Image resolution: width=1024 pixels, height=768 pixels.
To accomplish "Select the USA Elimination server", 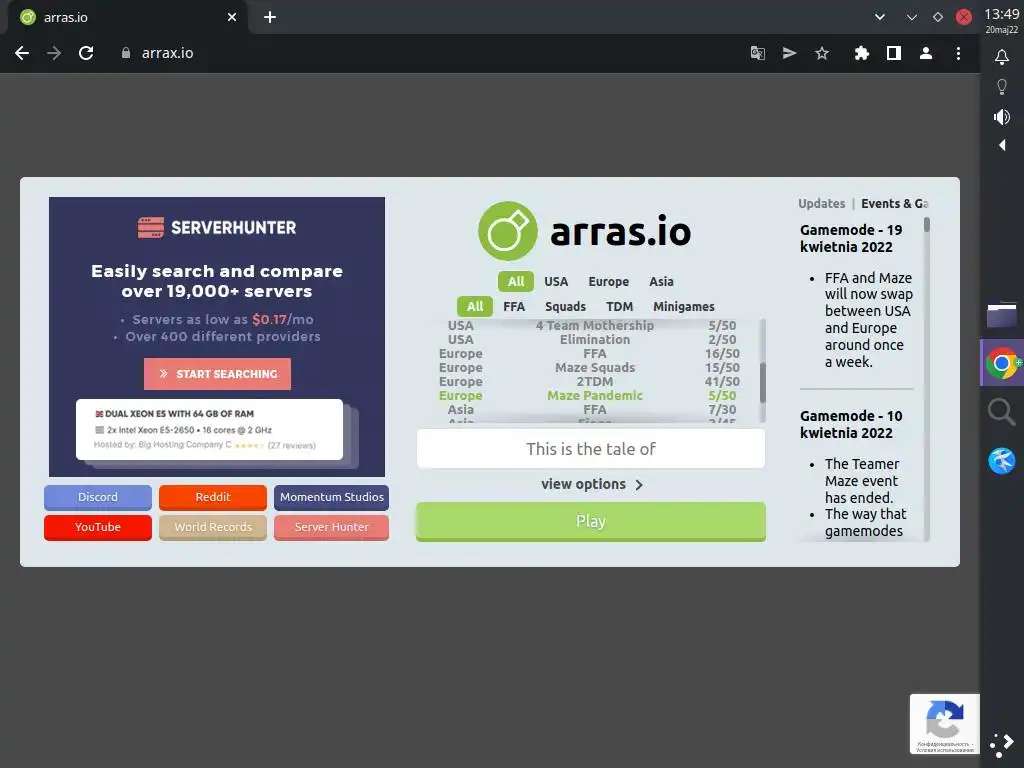I will [x=588, y=340].
